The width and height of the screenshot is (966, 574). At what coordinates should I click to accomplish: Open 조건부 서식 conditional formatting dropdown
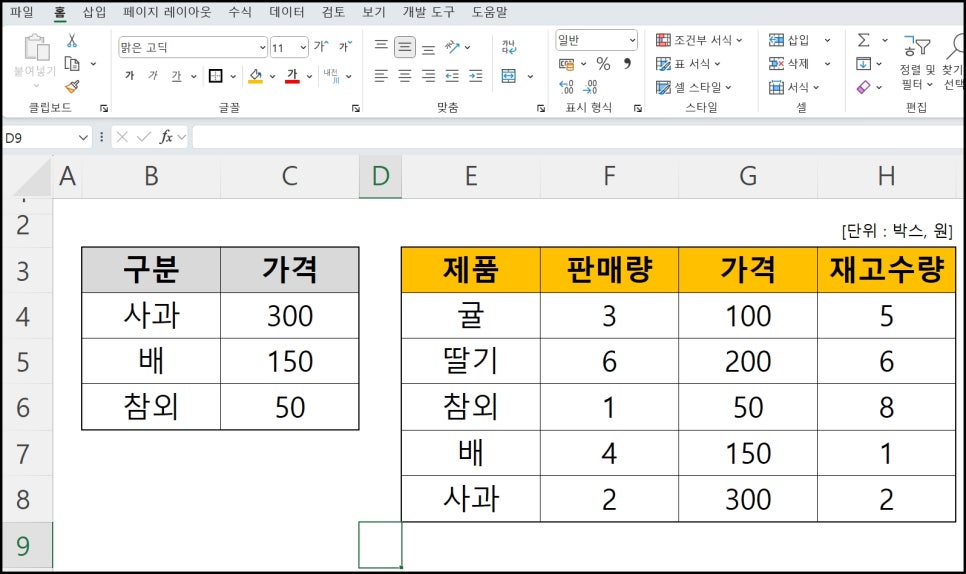click(x=699, y=40)
